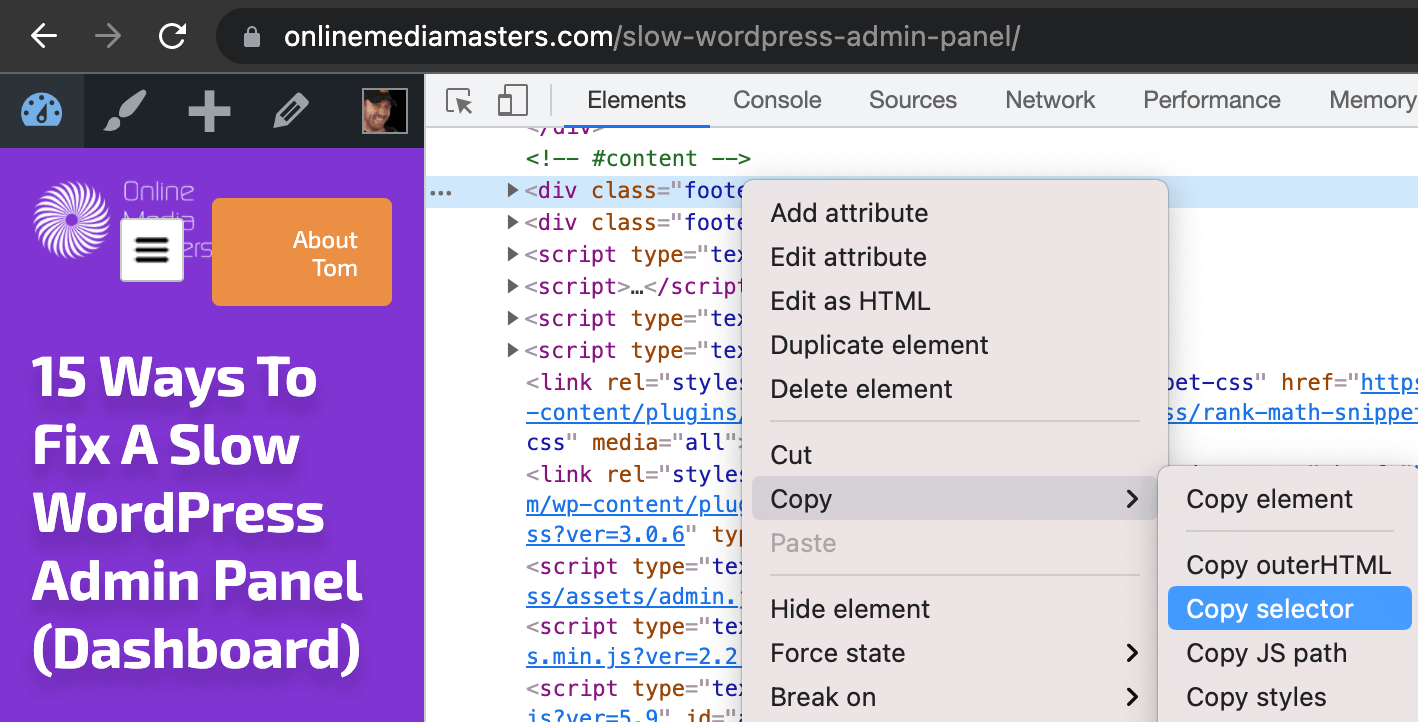
Task: Click the 15 Ways To Fix headline
Action: [x=198, y=512]
